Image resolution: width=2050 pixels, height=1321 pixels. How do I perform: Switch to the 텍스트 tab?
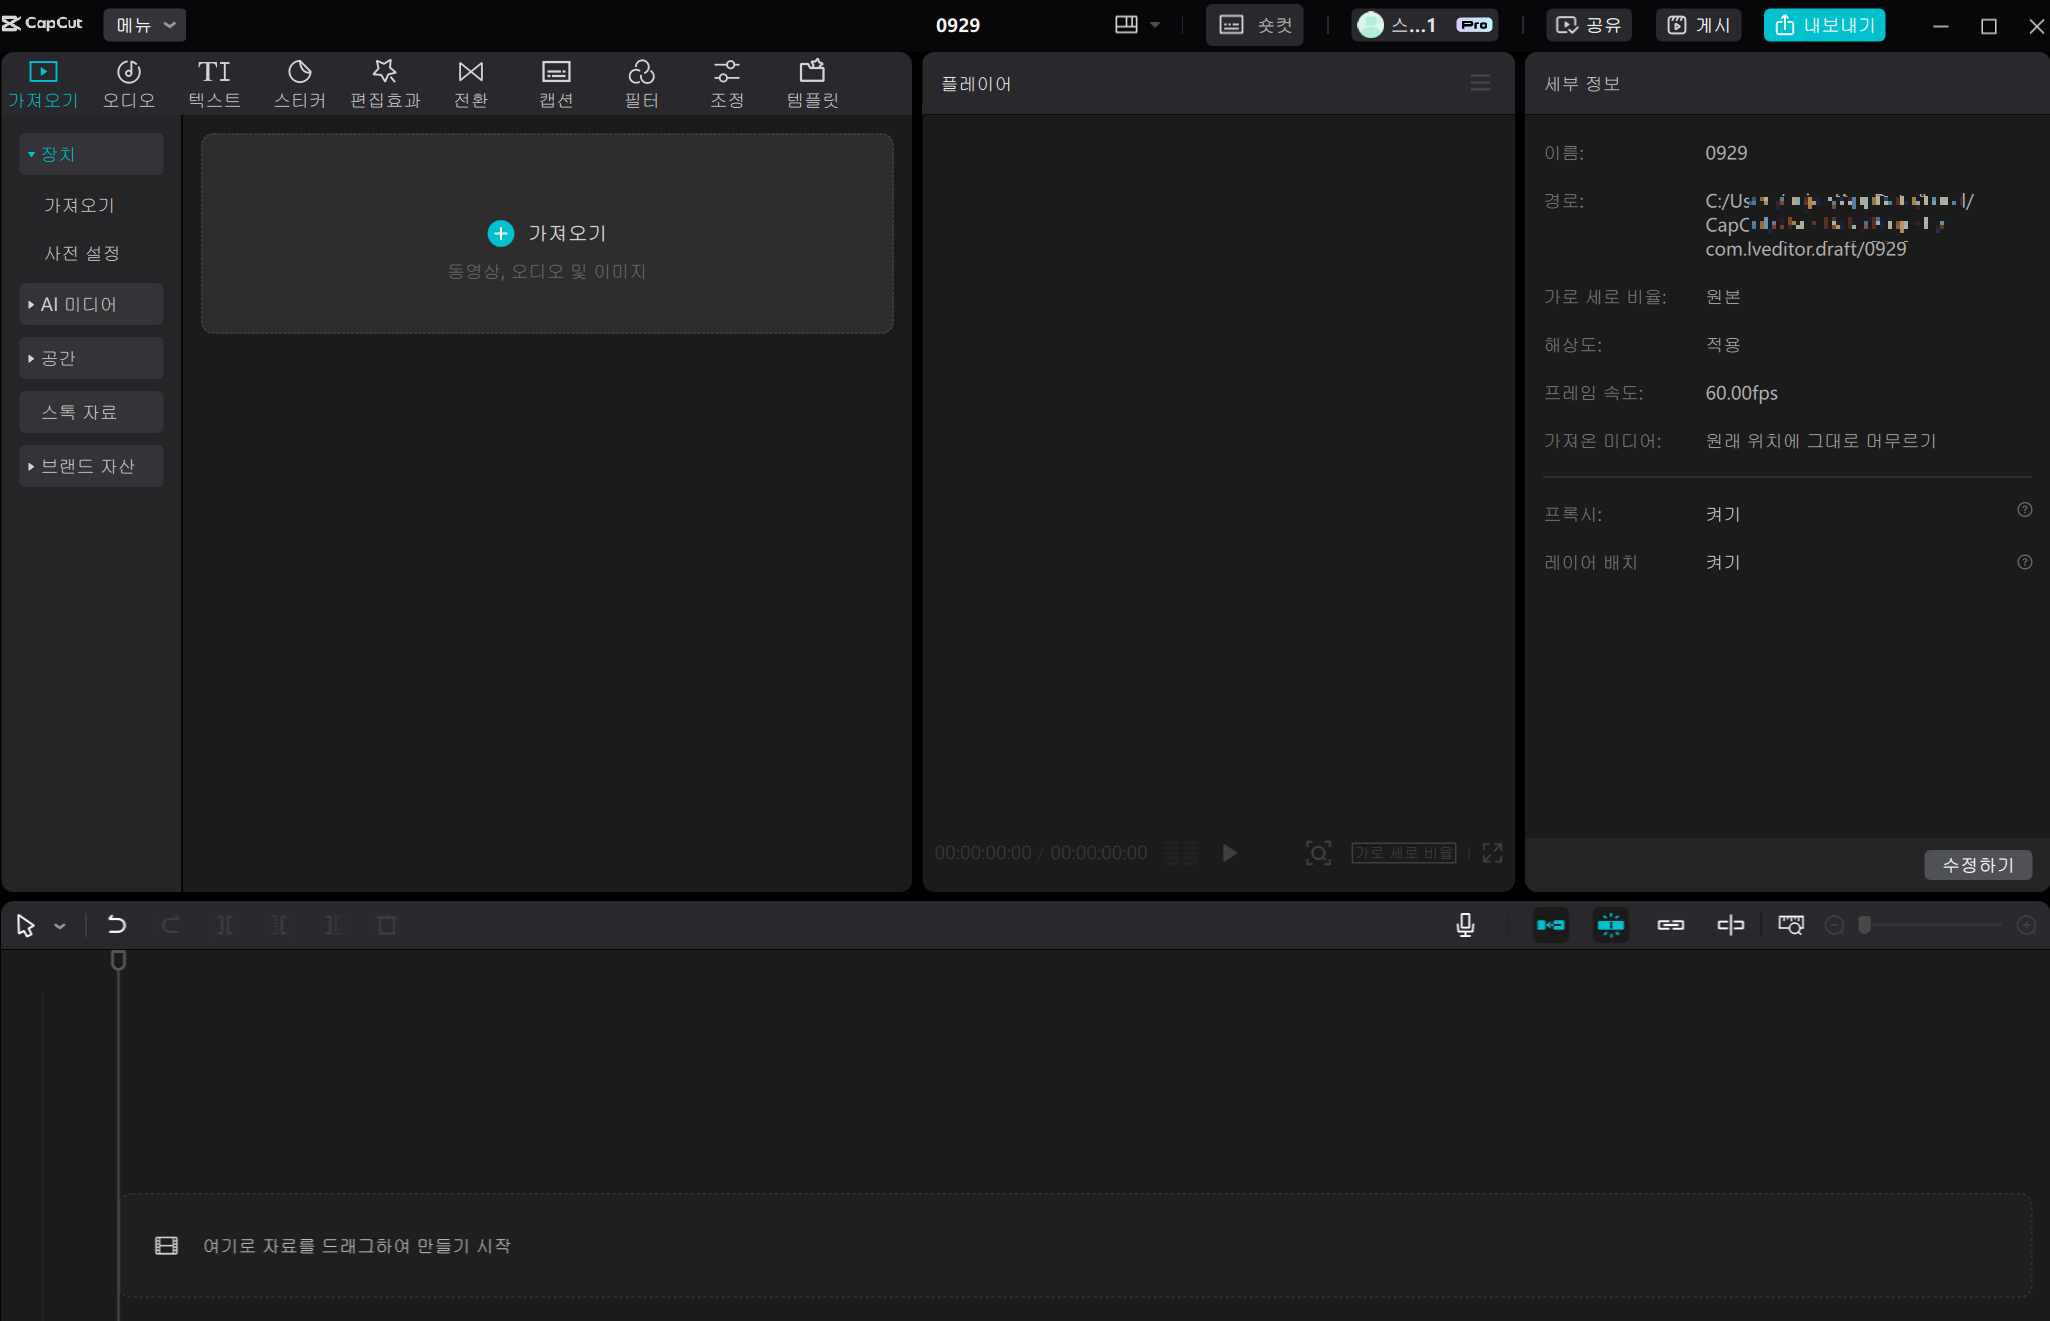[x=214, y=83]
